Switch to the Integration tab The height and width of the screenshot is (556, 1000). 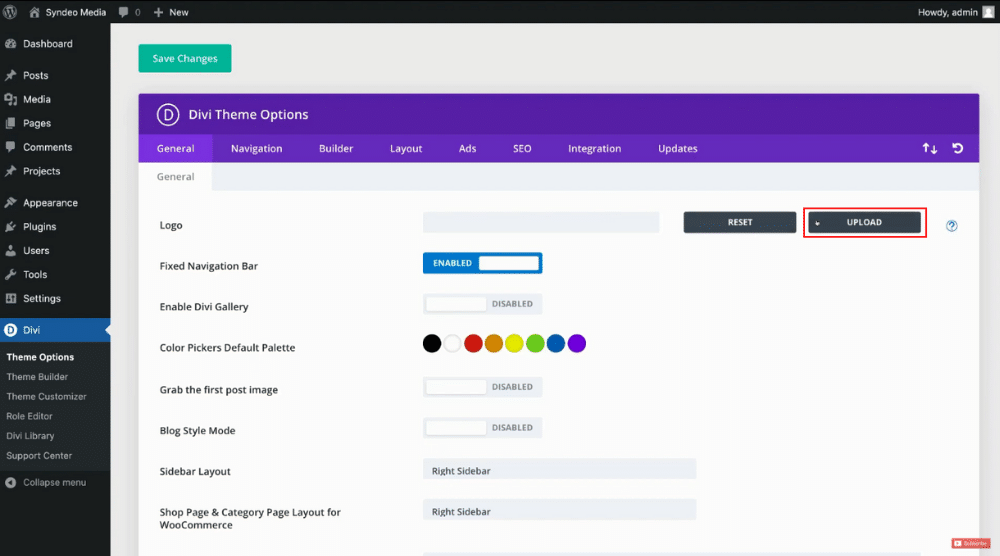[594, 149]
